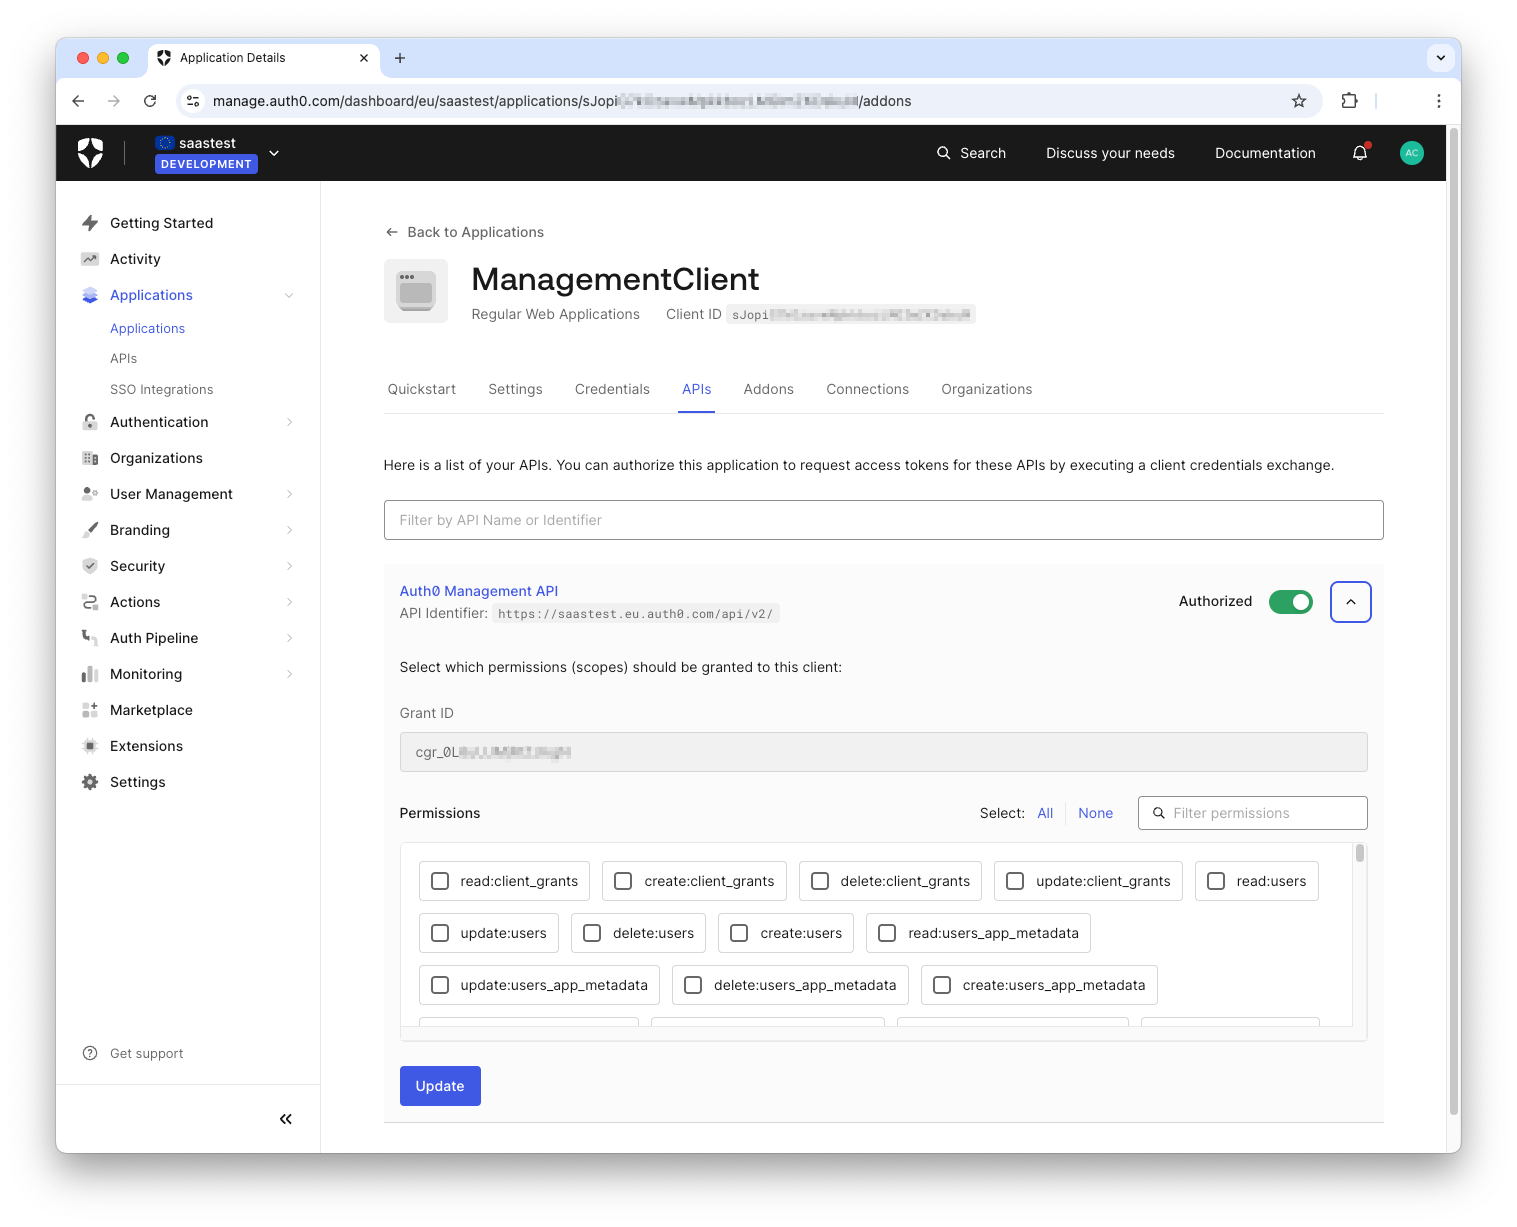
Task: Expand the Actions sidebar group
Action: click(289, 602)
